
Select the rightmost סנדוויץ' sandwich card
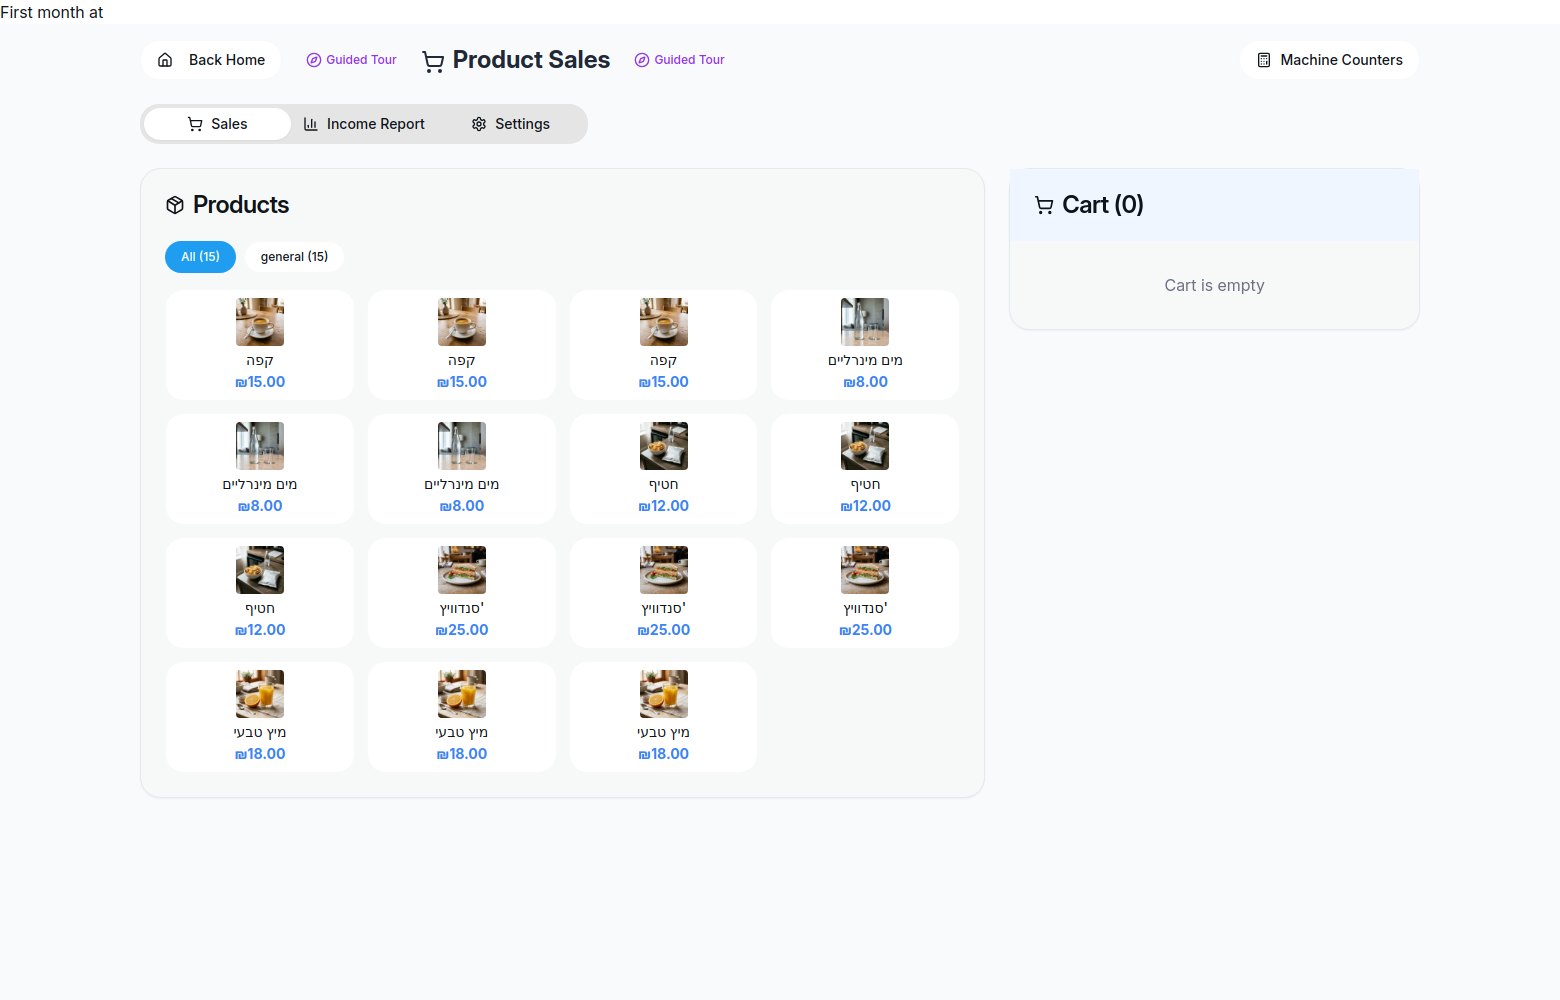click(865, 593)
